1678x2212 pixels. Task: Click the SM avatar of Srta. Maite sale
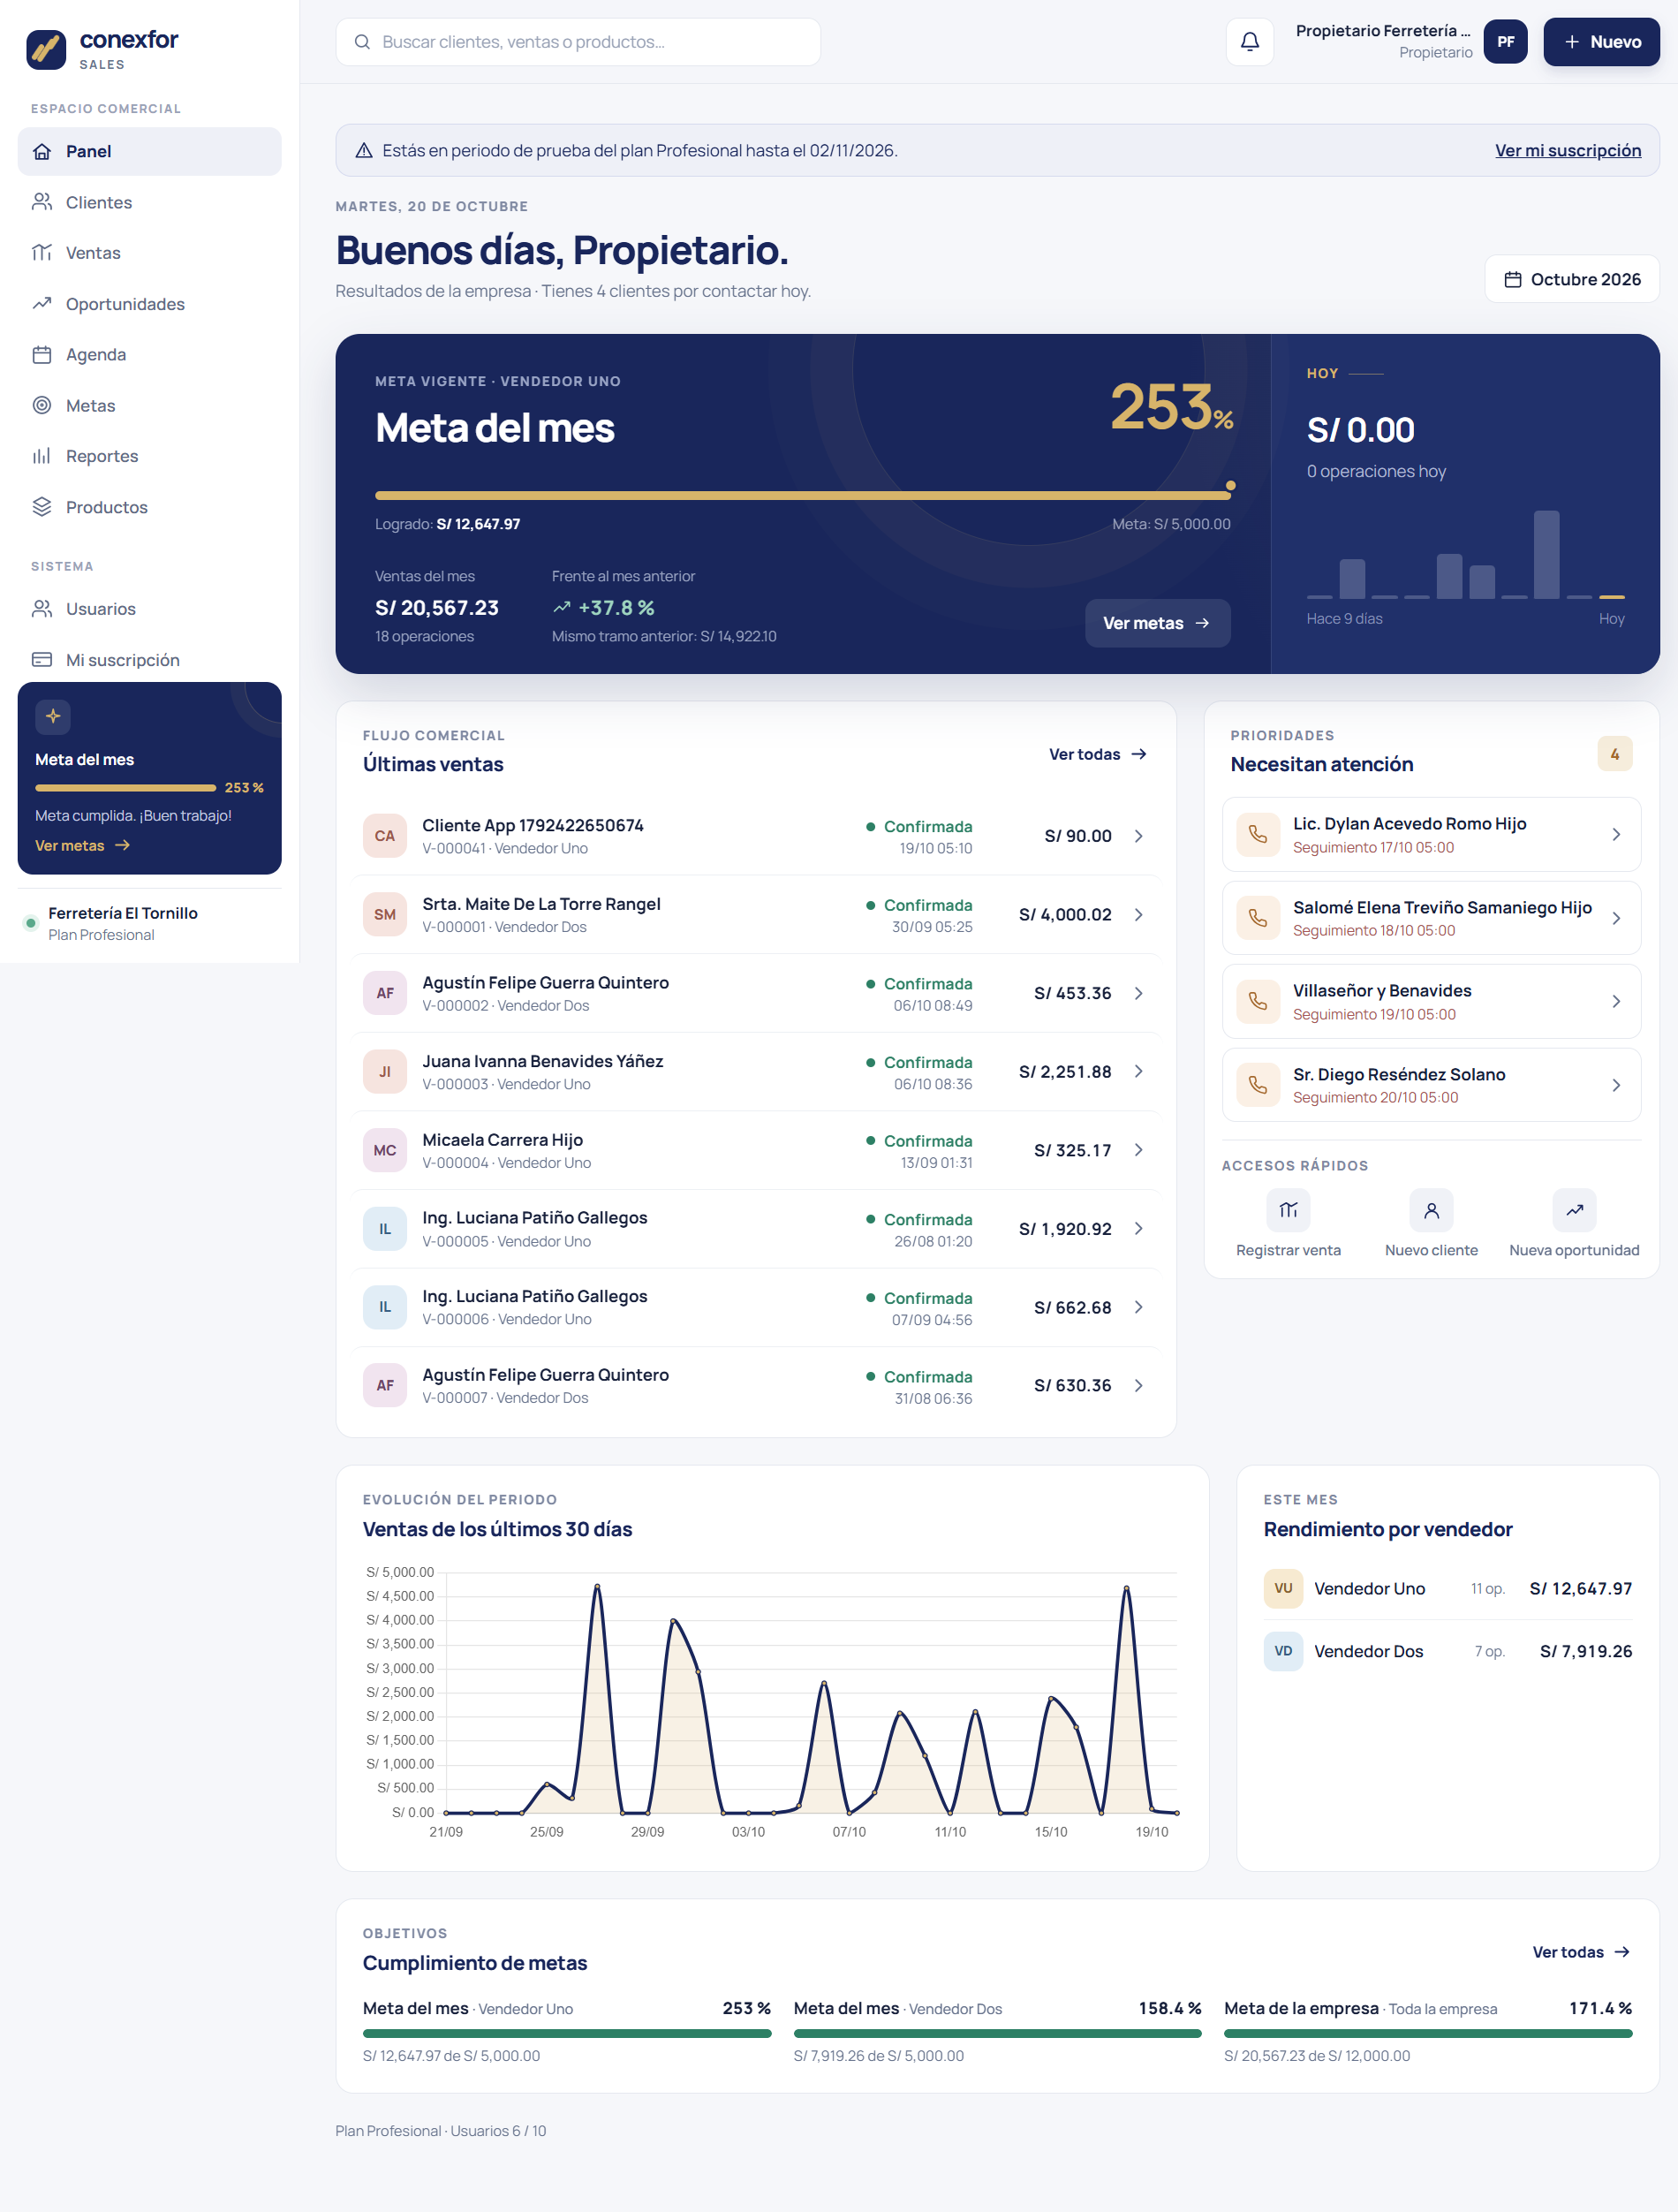(385, 915)
